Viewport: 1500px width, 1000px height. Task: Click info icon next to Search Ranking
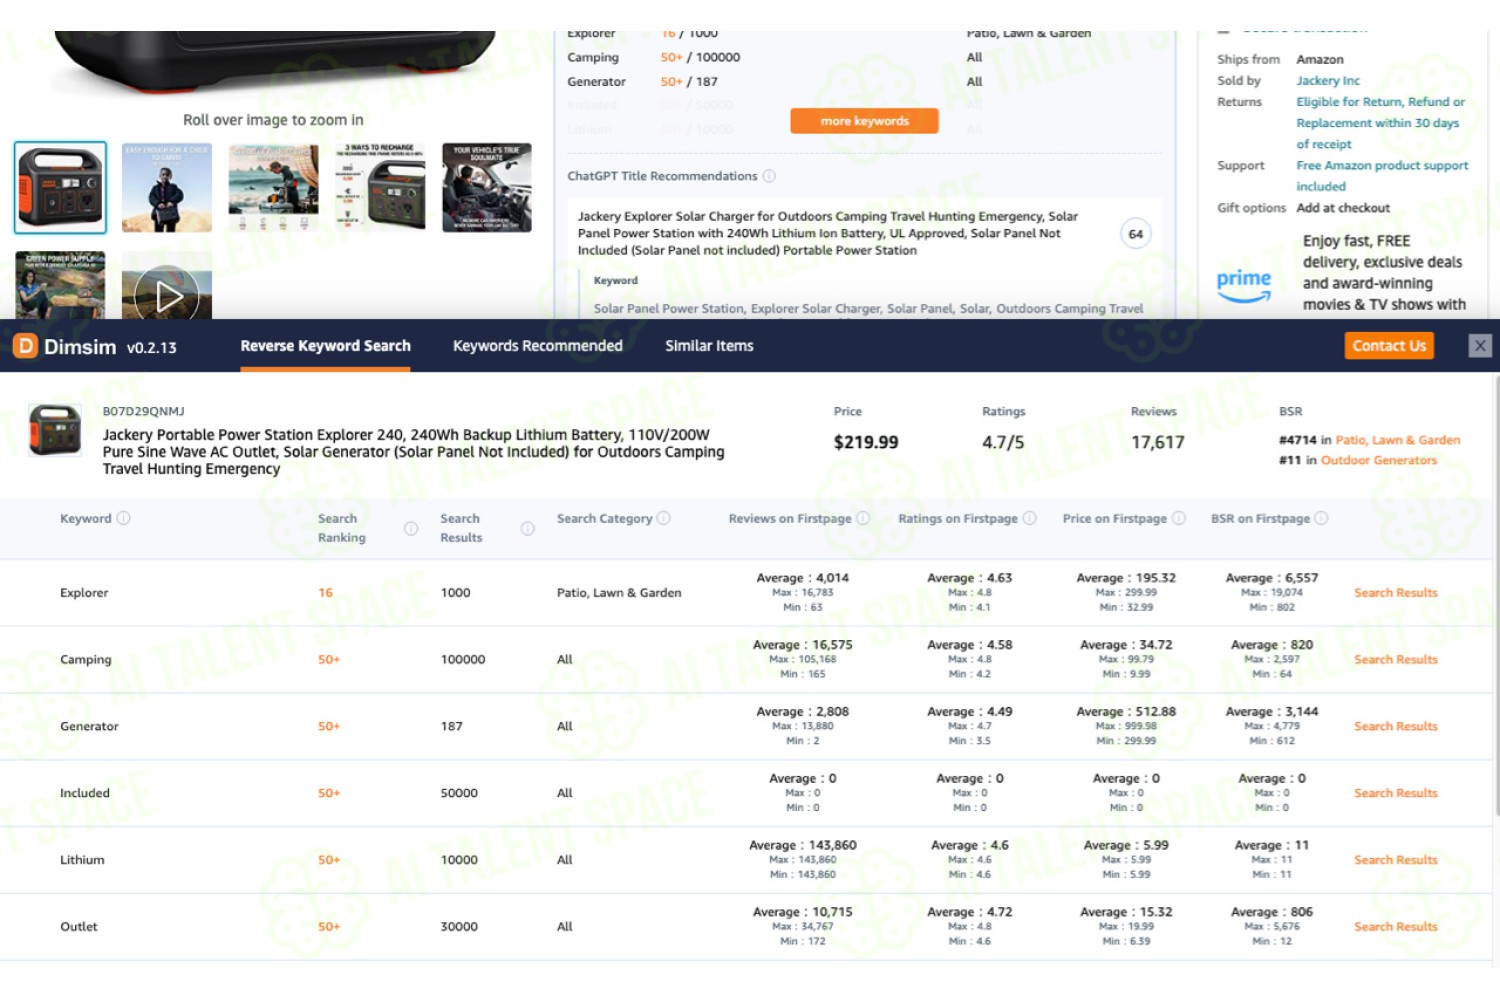(x=411, y=528)
